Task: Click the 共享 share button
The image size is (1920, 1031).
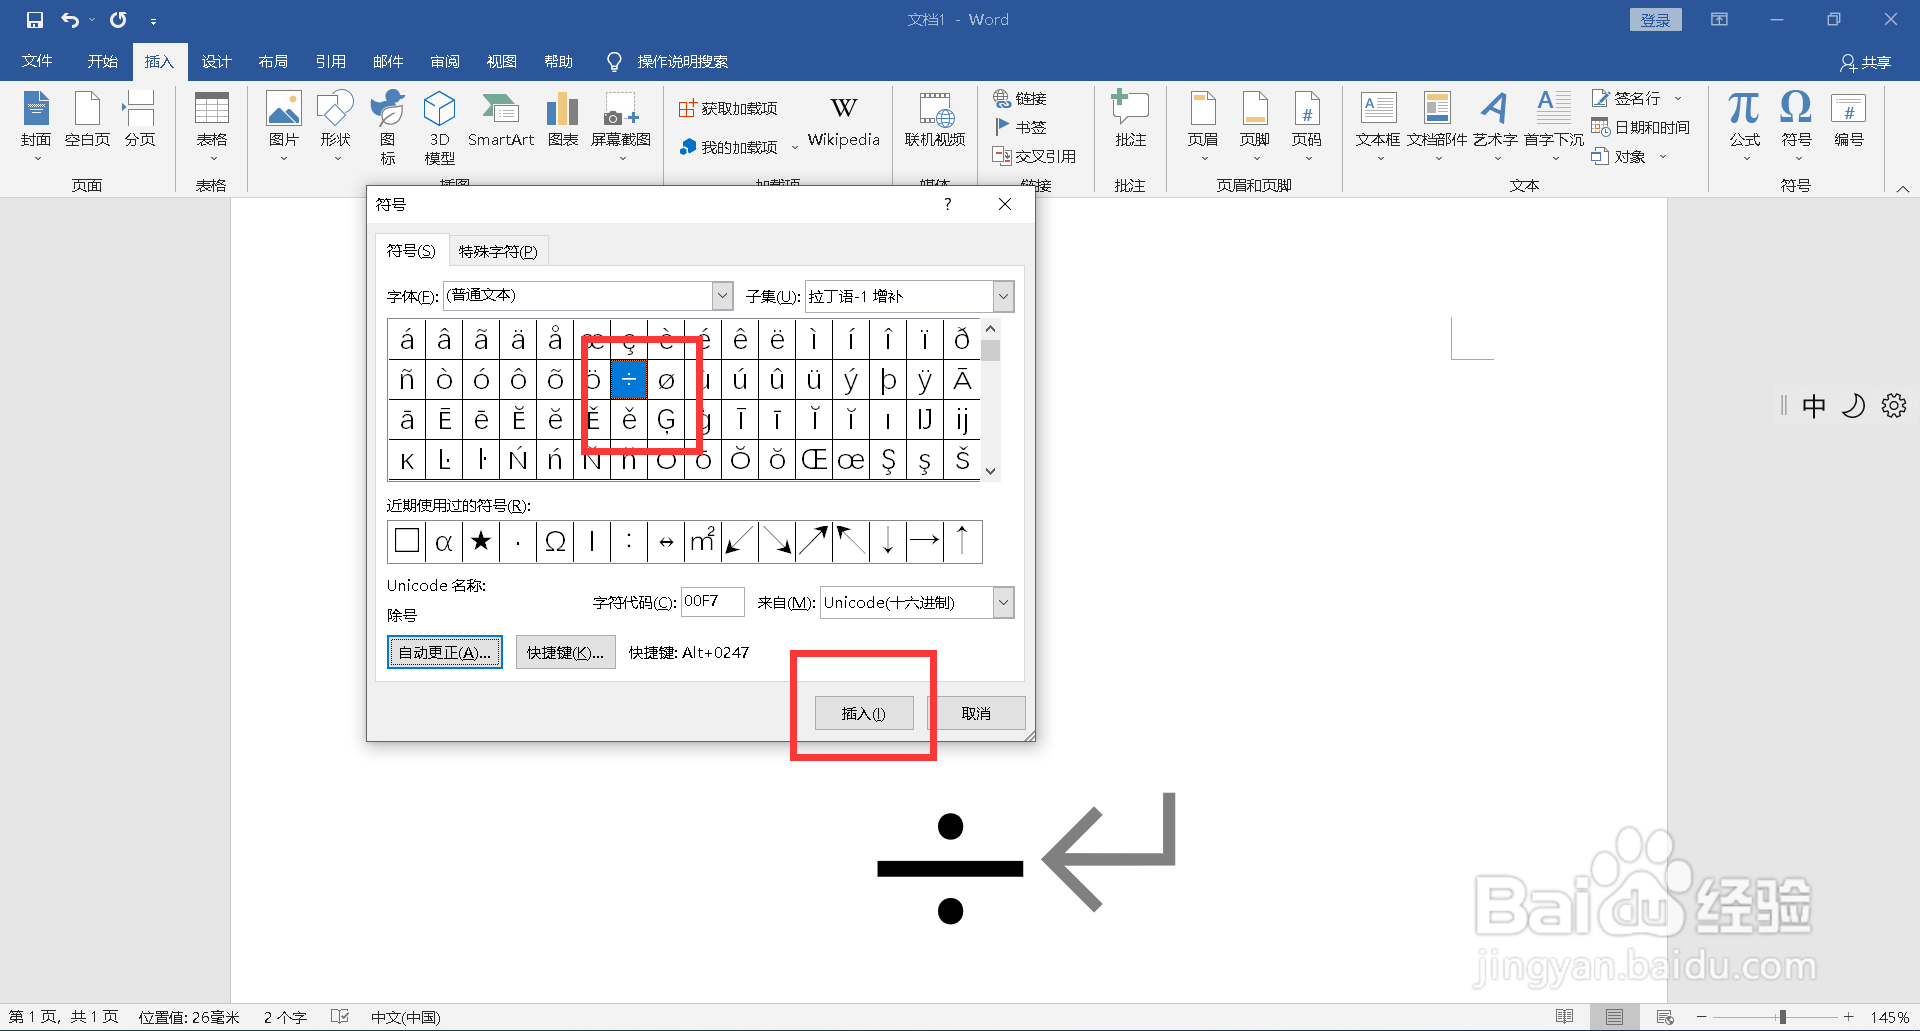Action: point(1865,62)
